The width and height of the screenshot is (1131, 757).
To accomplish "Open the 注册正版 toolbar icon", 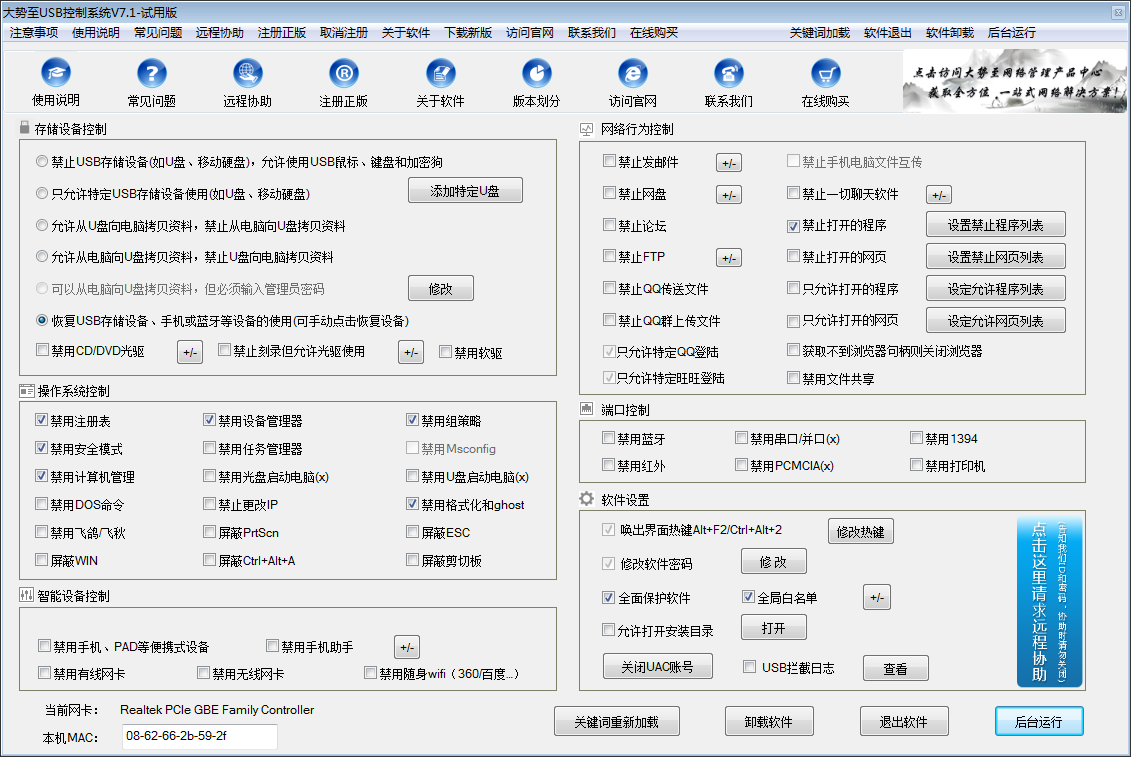I will click(344, 74).
